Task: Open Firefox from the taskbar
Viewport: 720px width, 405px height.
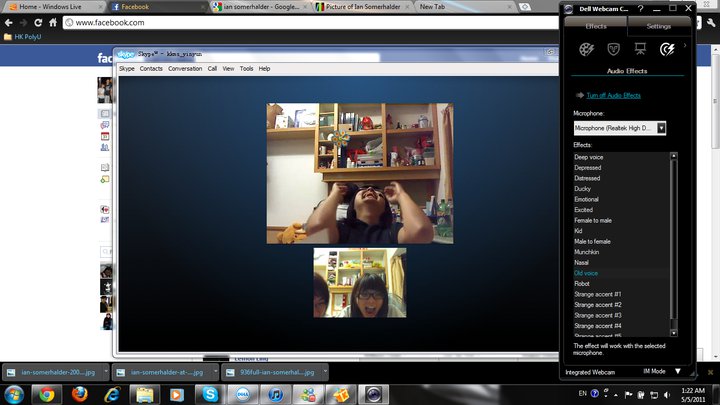Action: point(79,394)
